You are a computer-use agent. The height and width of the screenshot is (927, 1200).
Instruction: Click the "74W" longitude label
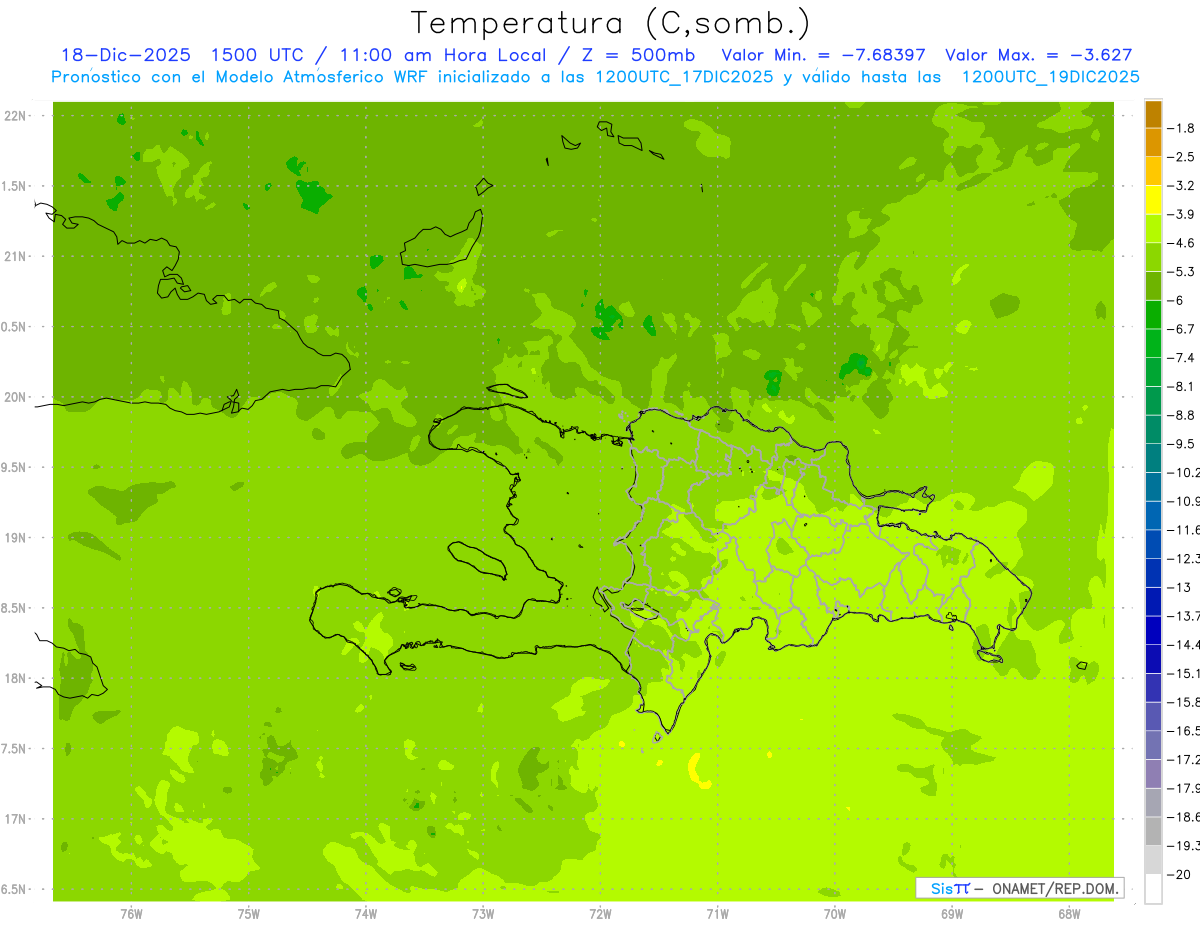pos(366,914)
